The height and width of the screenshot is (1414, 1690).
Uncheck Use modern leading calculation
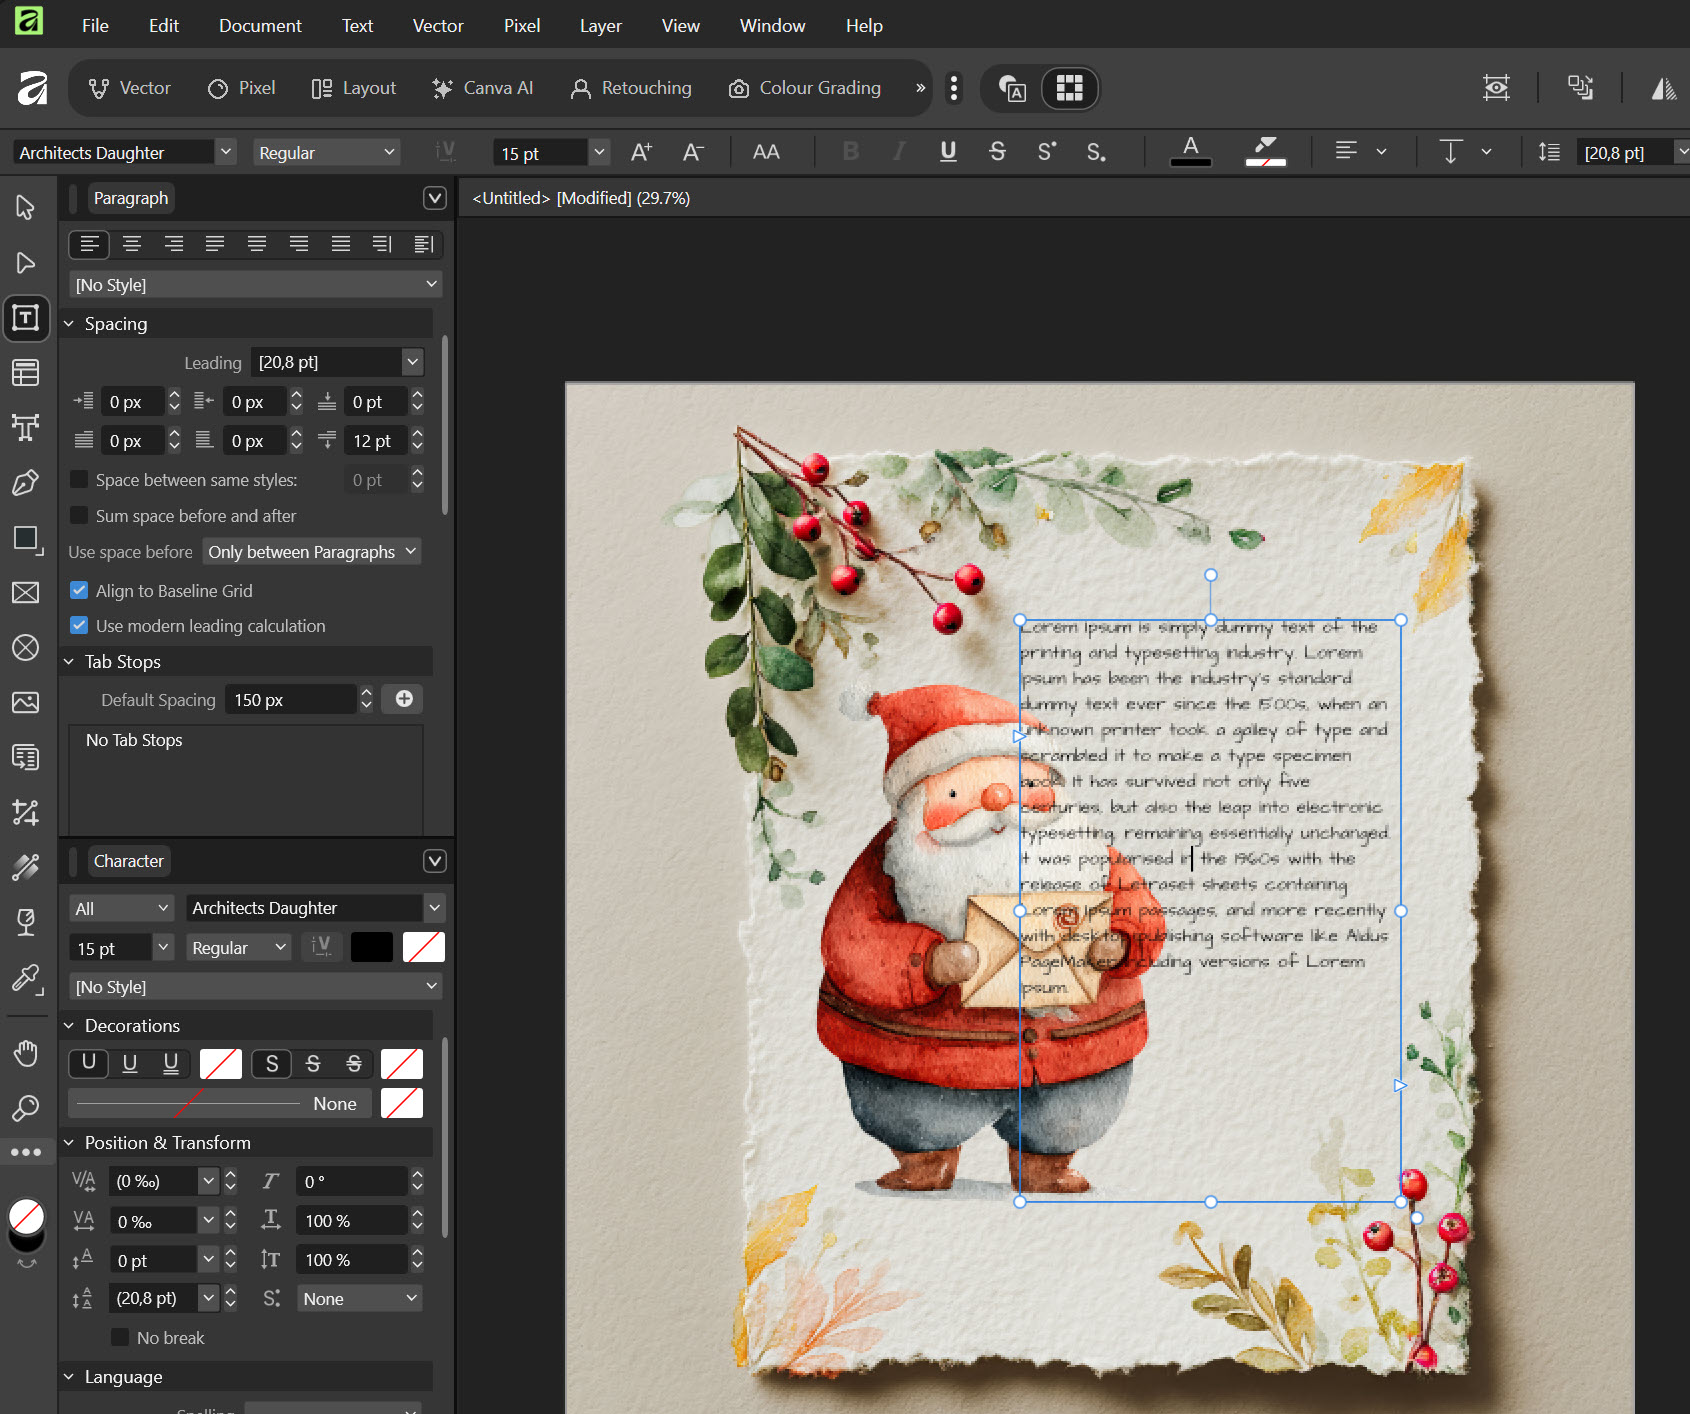tap(79, 626)
